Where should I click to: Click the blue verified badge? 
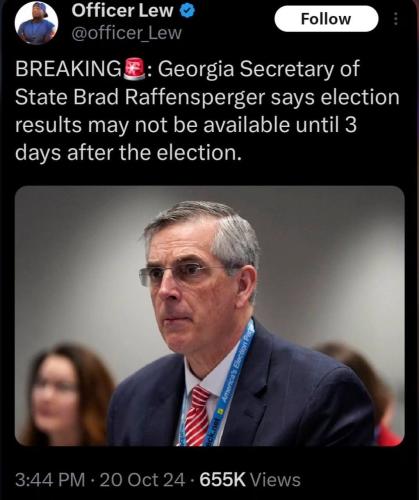[x=187, y=11]
